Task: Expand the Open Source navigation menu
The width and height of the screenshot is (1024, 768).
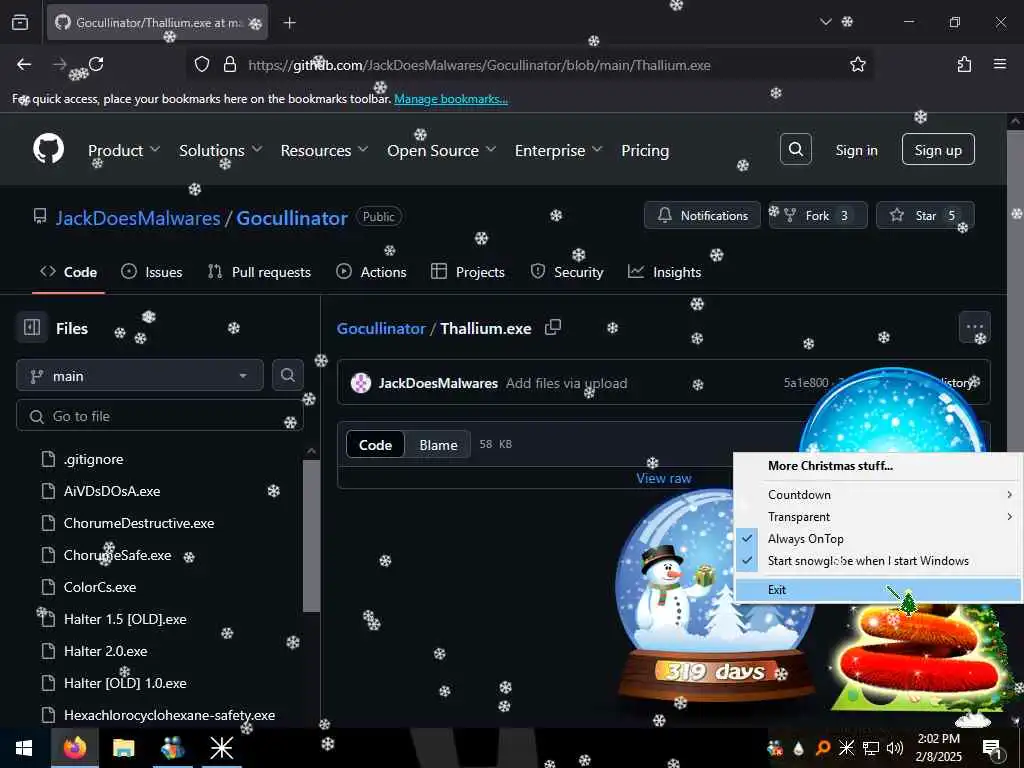Action: tap(441, 150)
